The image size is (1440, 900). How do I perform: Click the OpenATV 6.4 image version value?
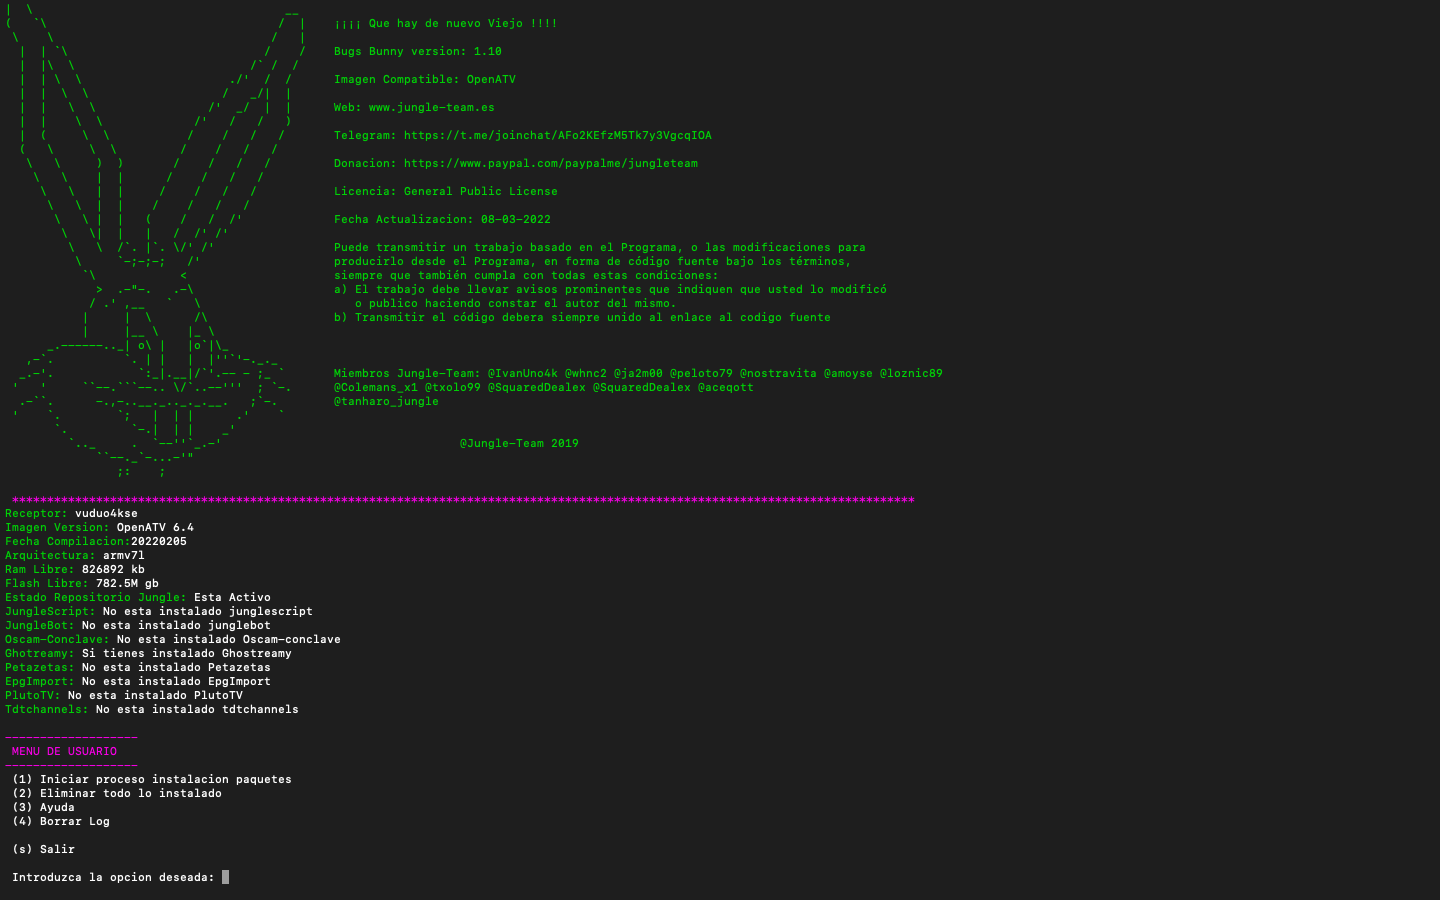click(x=155, y=527)
